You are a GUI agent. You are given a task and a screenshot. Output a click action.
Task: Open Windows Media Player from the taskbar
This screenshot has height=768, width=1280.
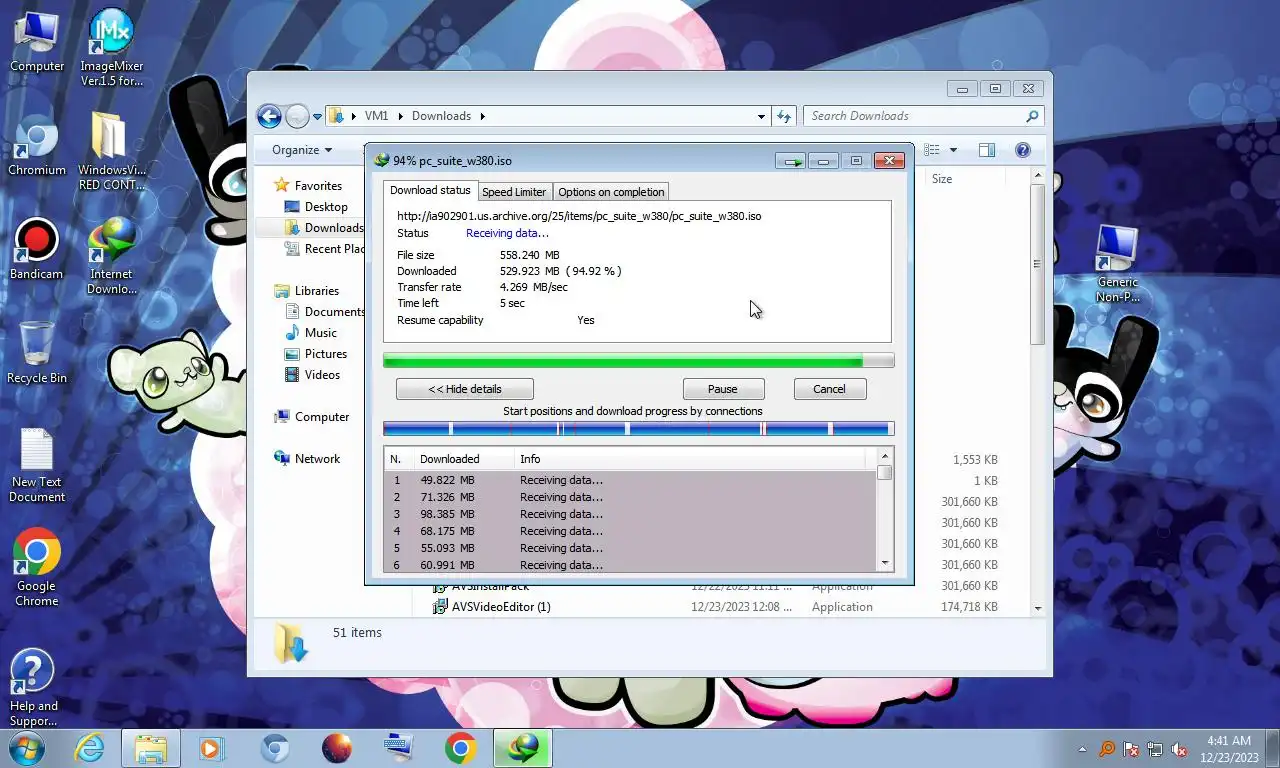click(212, 748)
